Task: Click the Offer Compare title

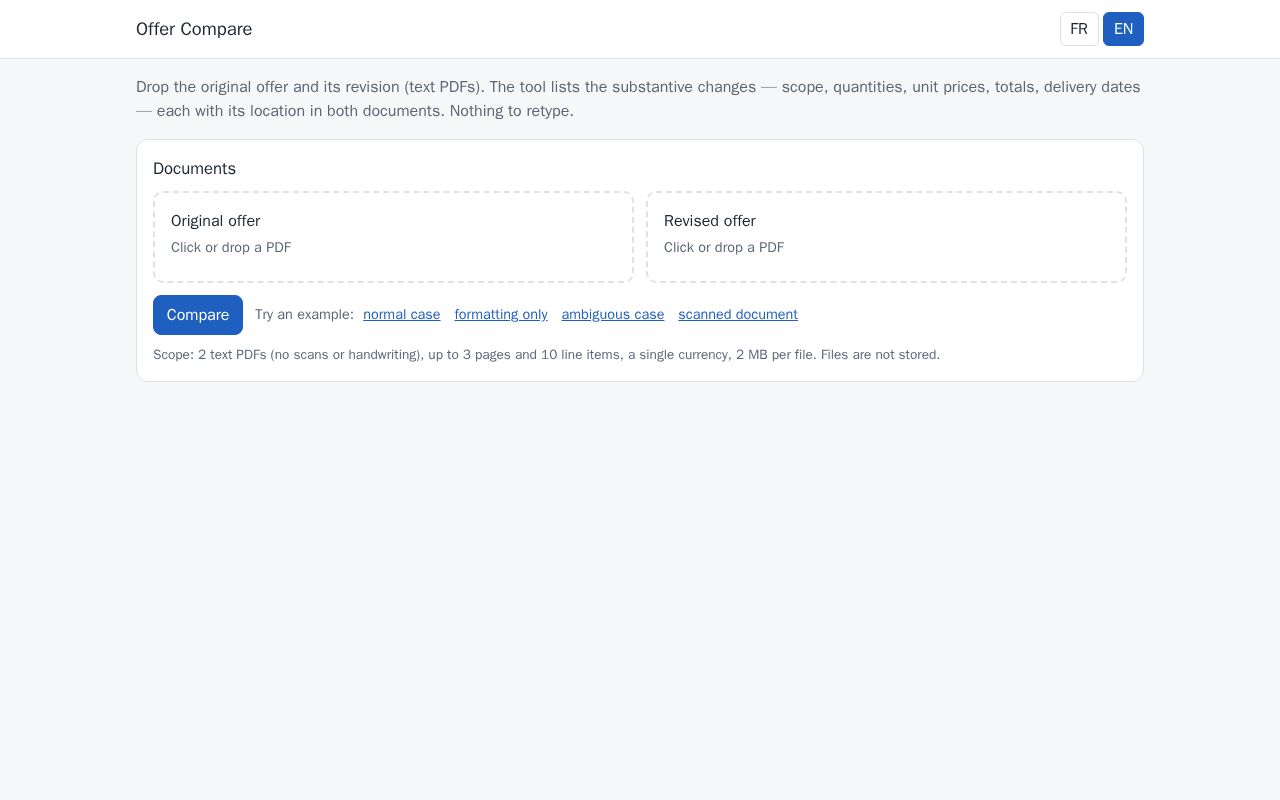Action: (194, 29)
